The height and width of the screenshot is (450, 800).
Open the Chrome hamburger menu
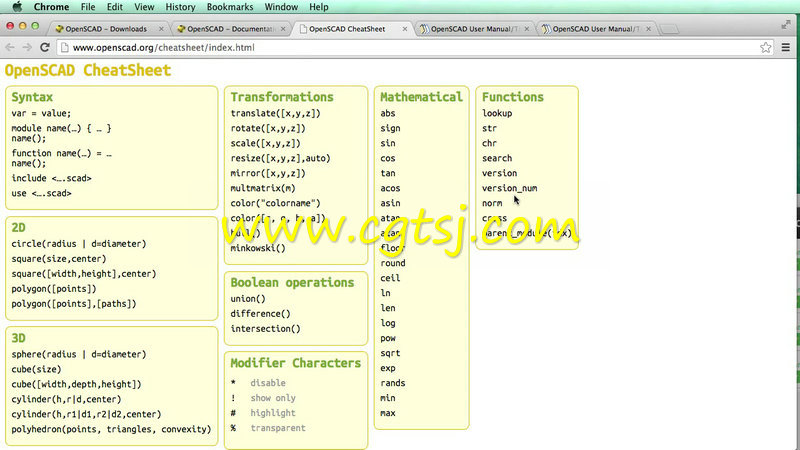[786, 47]
